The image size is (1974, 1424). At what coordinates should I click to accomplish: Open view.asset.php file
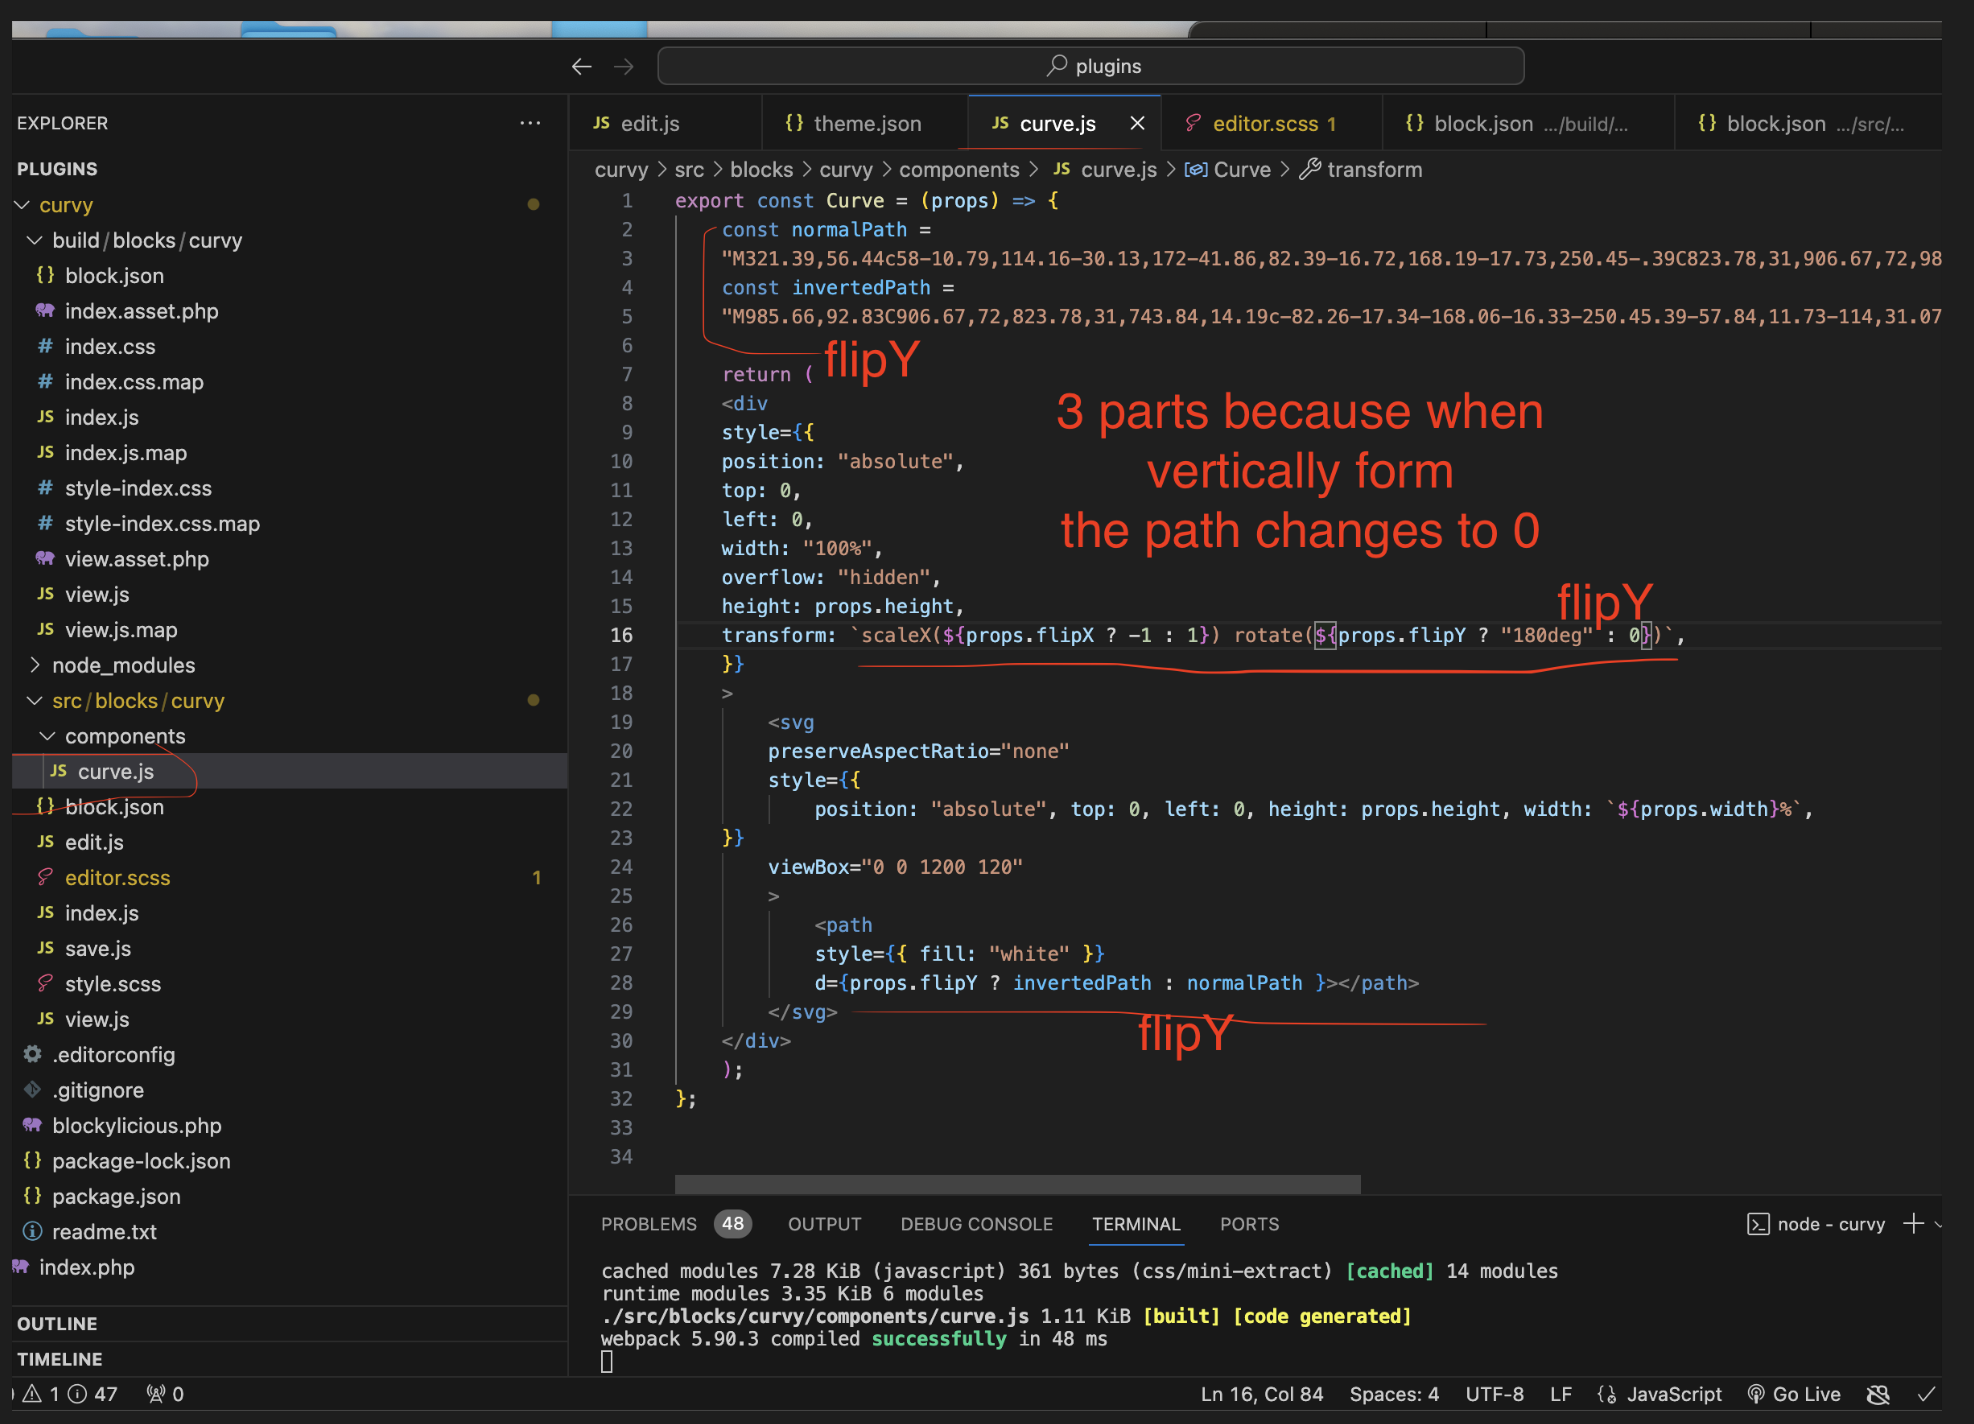[137, 559]
